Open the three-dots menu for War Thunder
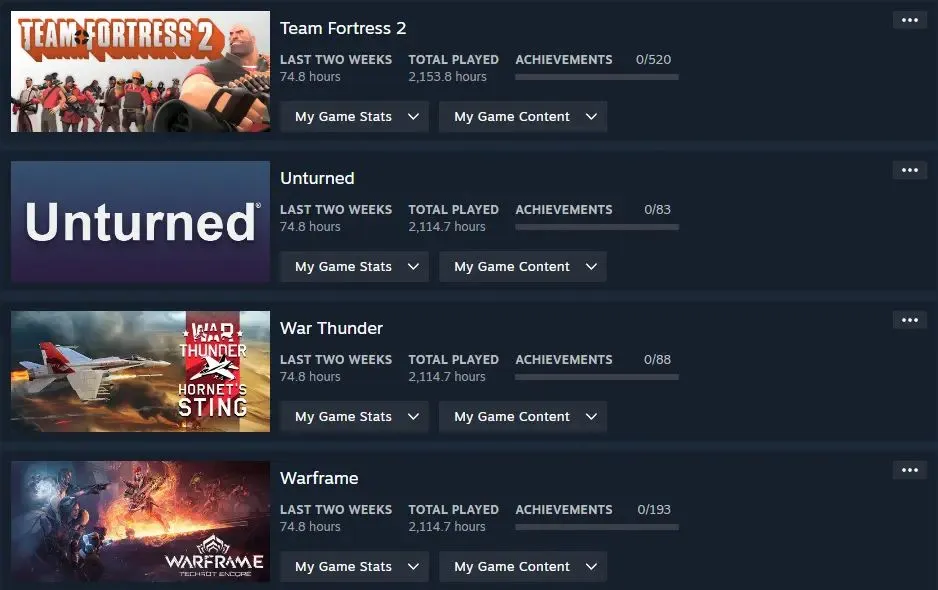This screenshot has width=938, height=590. click(909, 320)
